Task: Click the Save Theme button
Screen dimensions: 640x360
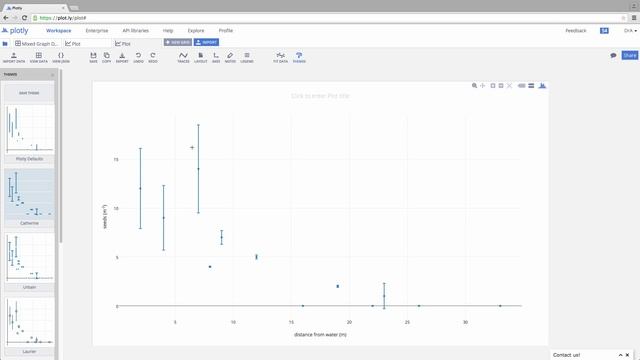Action: [x=29, y=93]
